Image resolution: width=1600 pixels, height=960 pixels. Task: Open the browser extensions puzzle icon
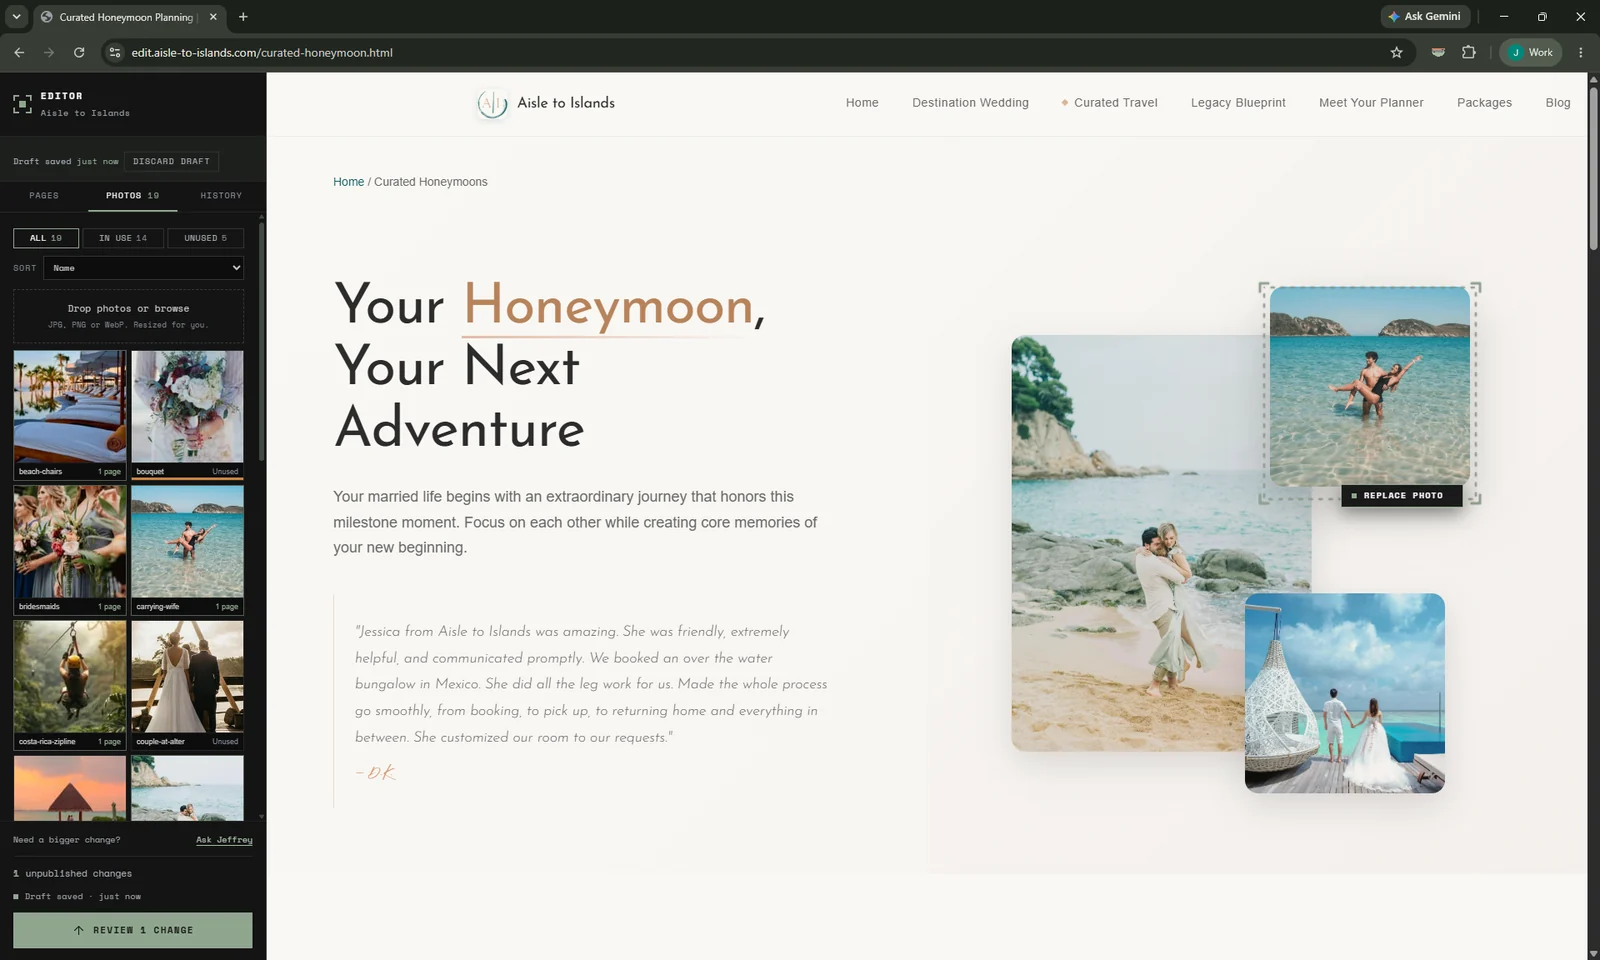(x=1468, y=52)
